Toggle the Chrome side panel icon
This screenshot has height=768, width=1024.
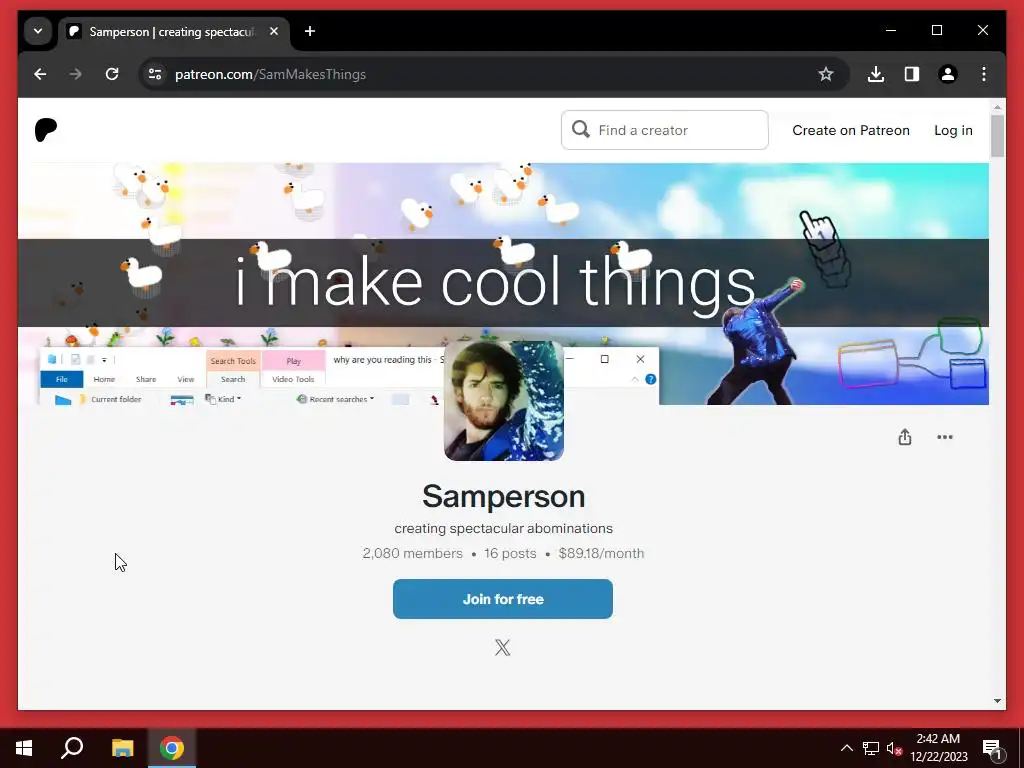[912, 74]
